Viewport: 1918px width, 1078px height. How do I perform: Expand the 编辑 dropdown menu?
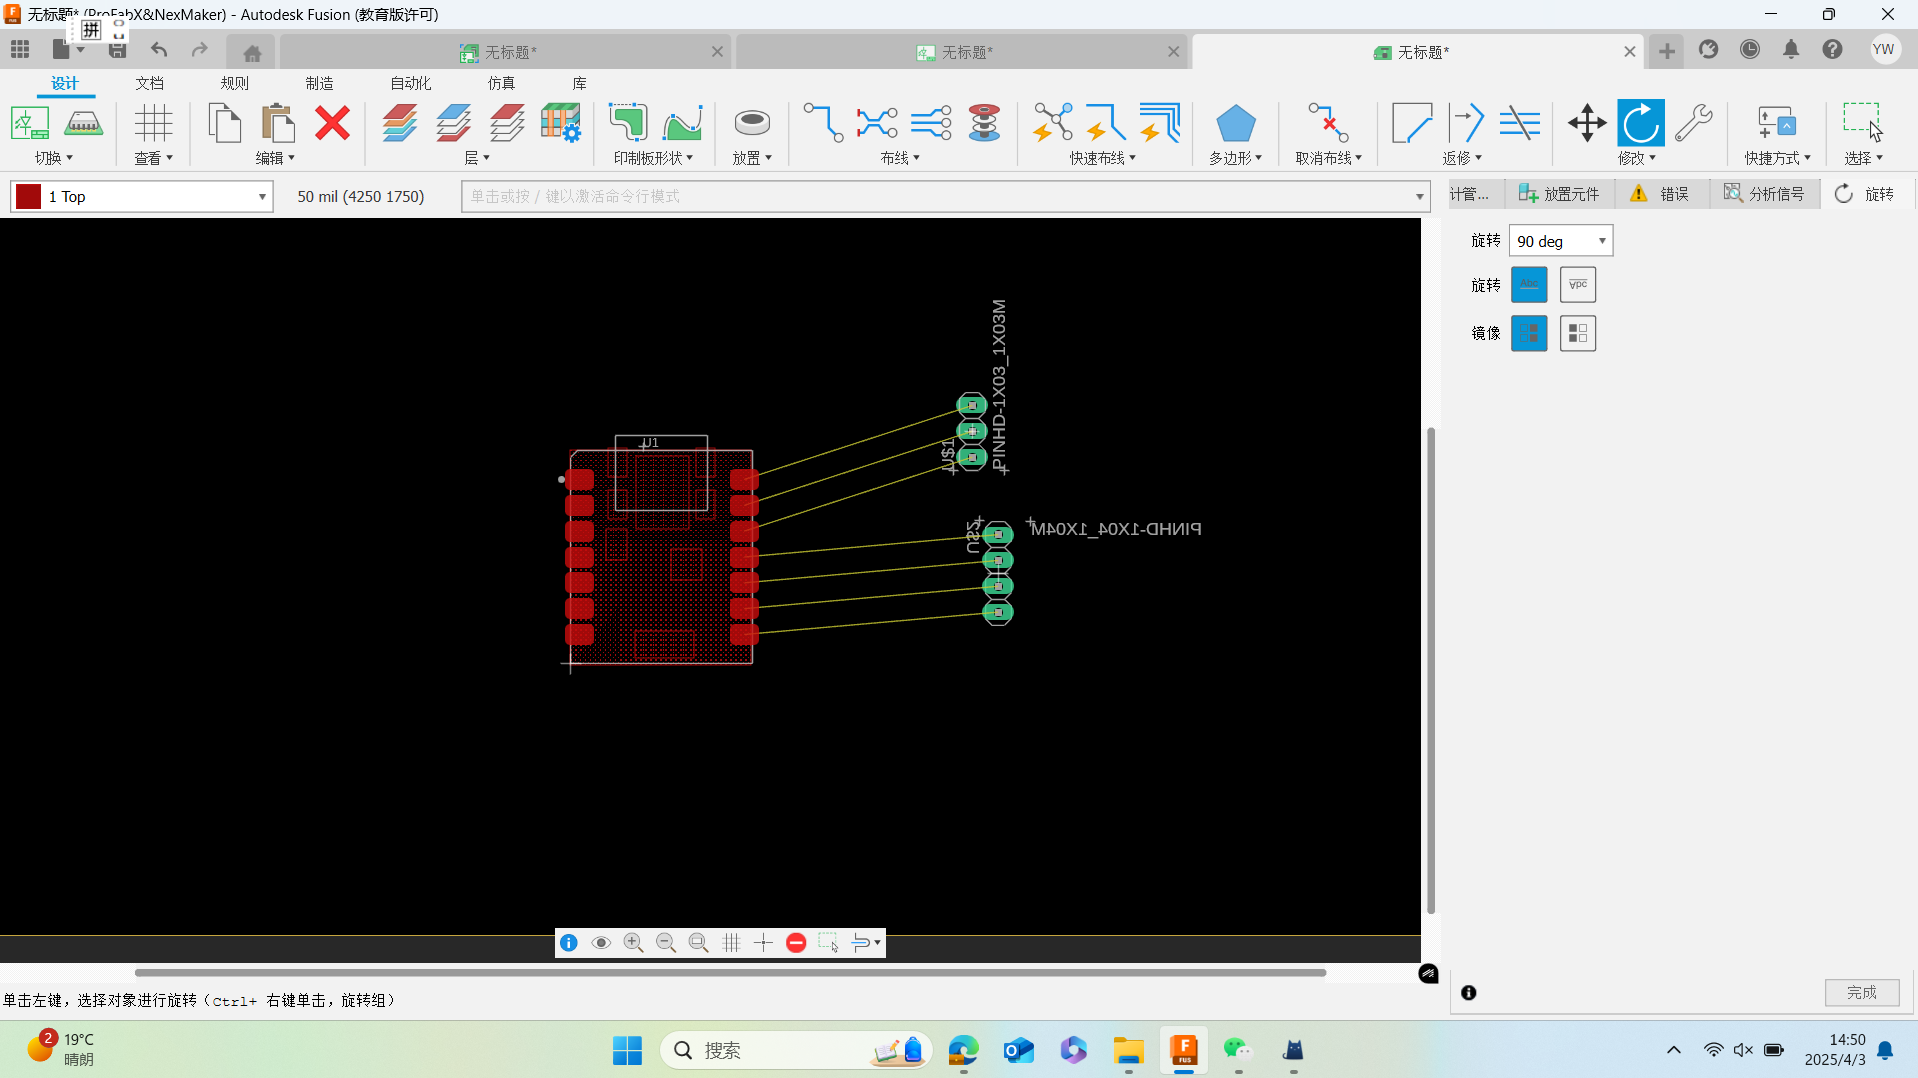[275, 158]
